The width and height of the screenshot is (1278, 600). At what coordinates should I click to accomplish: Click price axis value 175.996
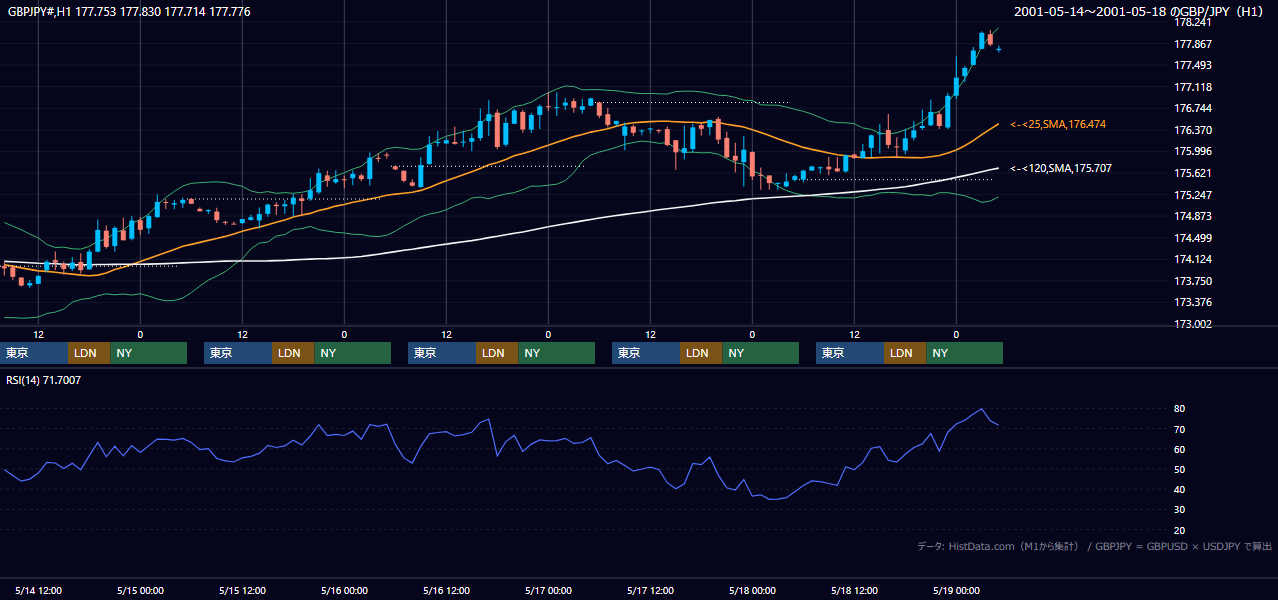click(1193, 152)
